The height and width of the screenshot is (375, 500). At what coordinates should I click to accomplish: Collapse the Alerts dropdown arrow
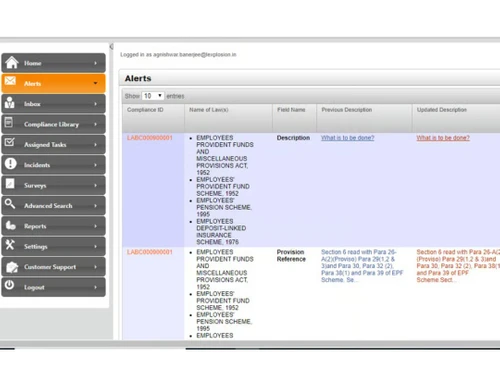click(95, 83)
